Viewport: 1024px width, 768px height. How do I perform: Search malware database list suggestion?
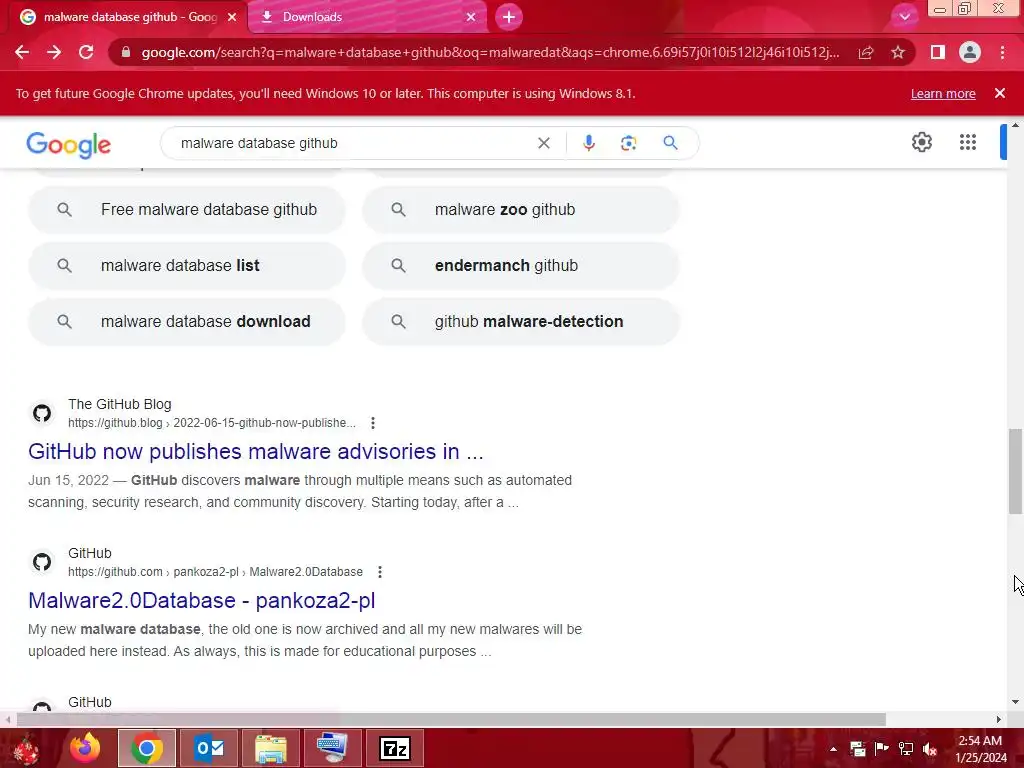pos(187,266)
